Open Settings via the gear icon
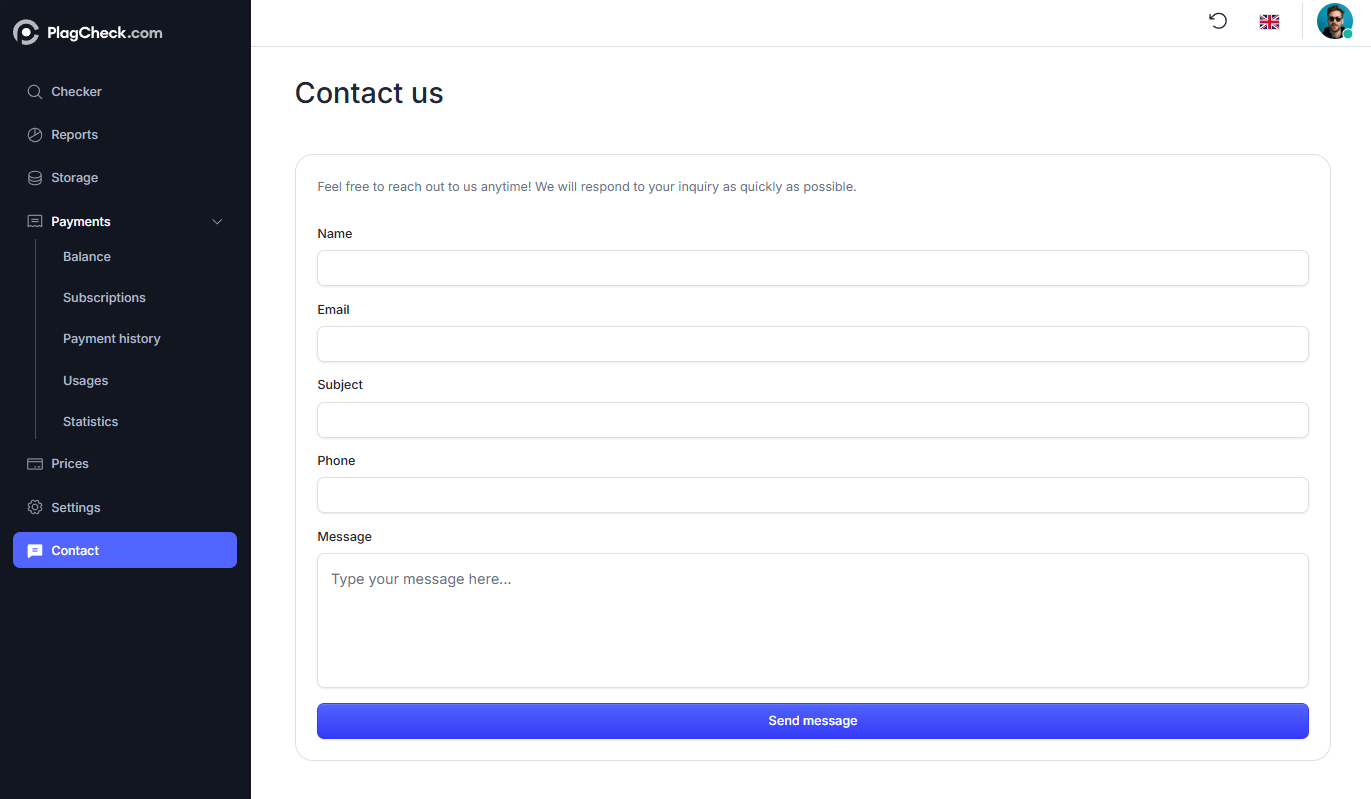Image resolution: width=1371 pixels, height=799 pixels. pyautogui.click(x=33, y=507)
